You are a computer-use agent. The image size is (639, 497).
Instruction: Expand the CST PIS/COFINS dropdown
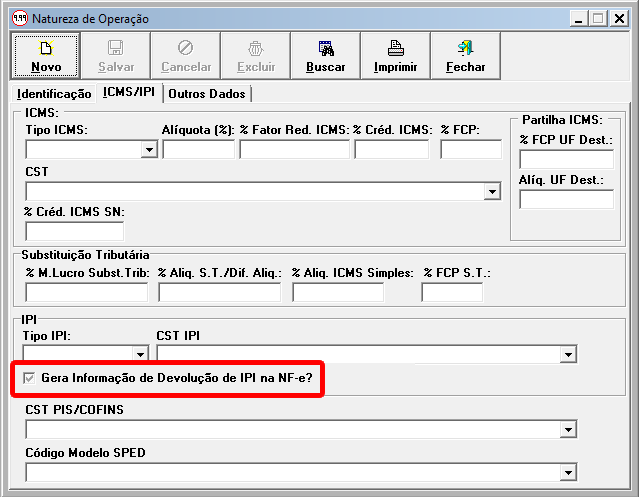coord(568,430)
